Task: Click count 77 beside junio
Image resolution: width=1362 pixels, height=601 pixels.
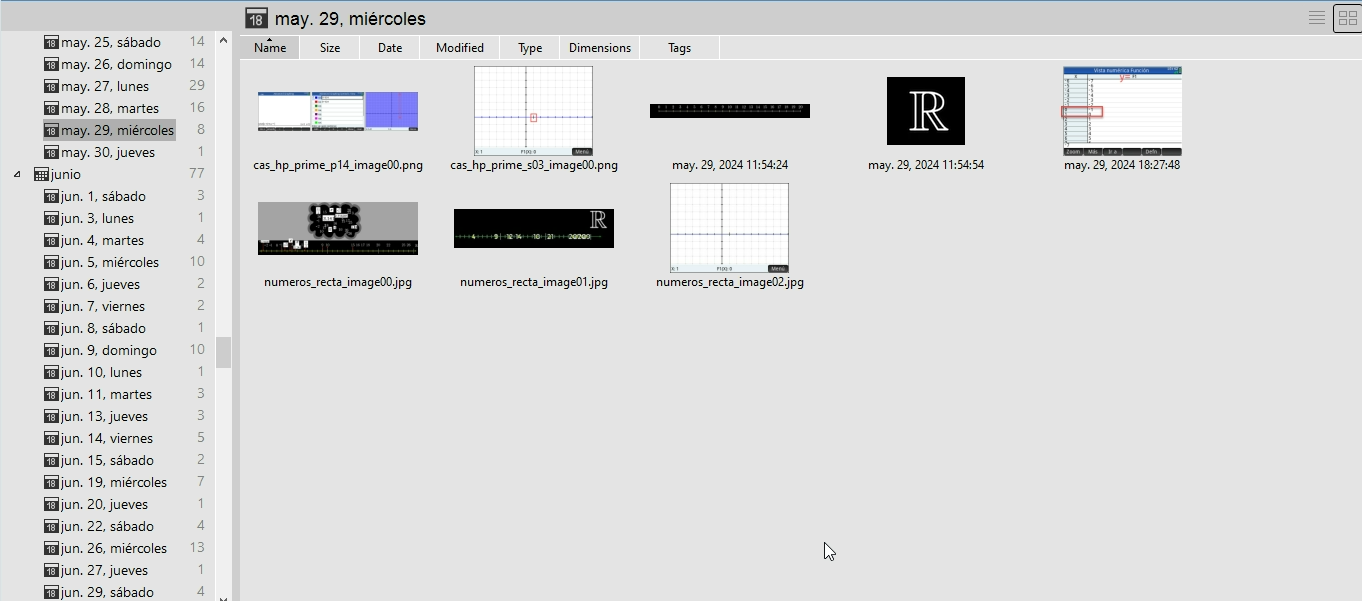Action: (197, 174)
